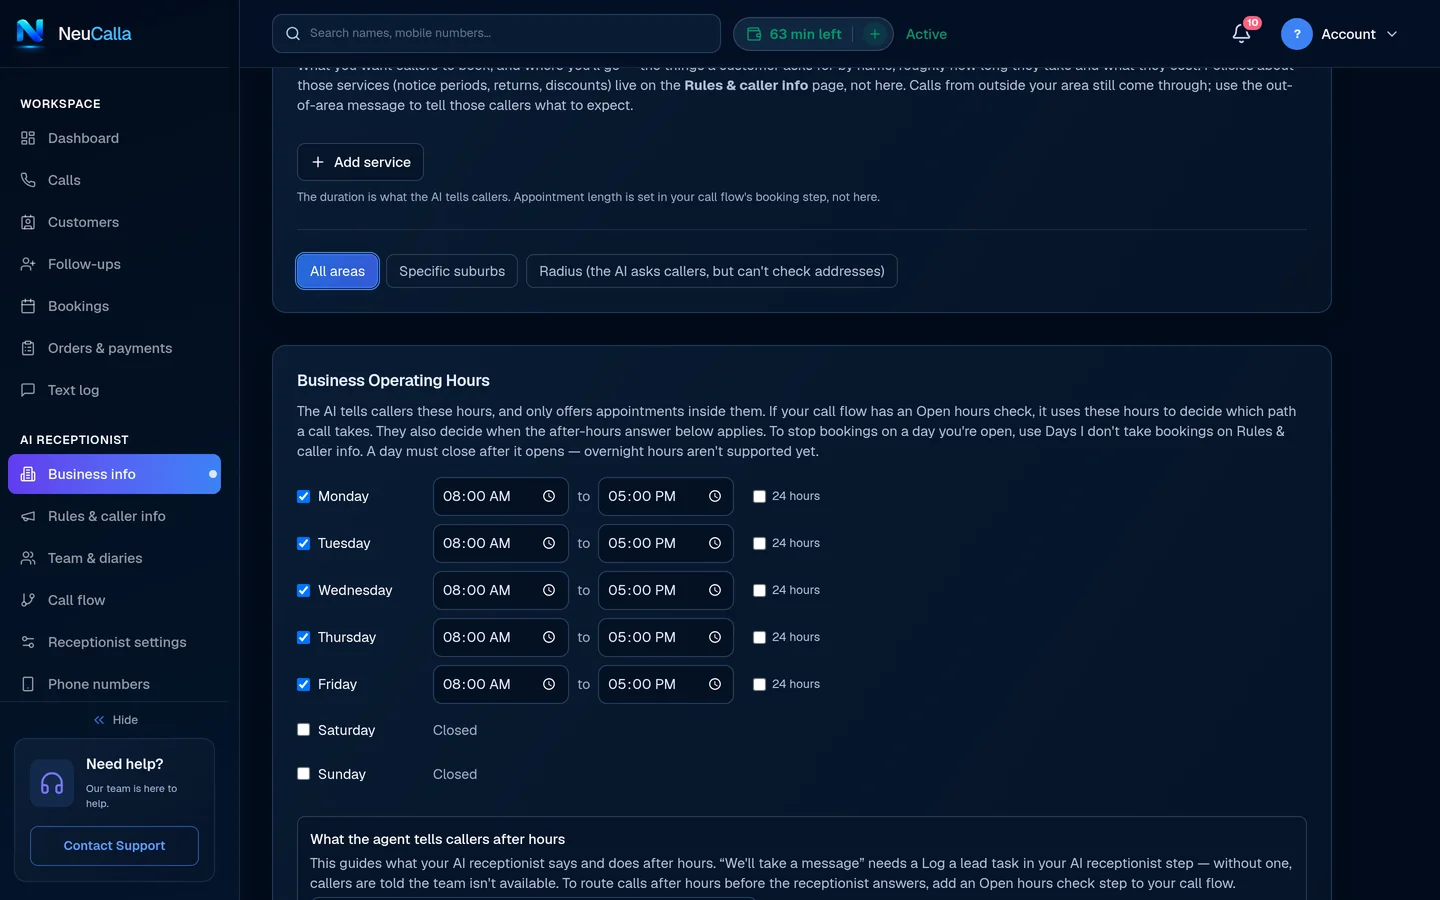Click the Thursday closing time field
1440x900 pixels.
(666, 637)
